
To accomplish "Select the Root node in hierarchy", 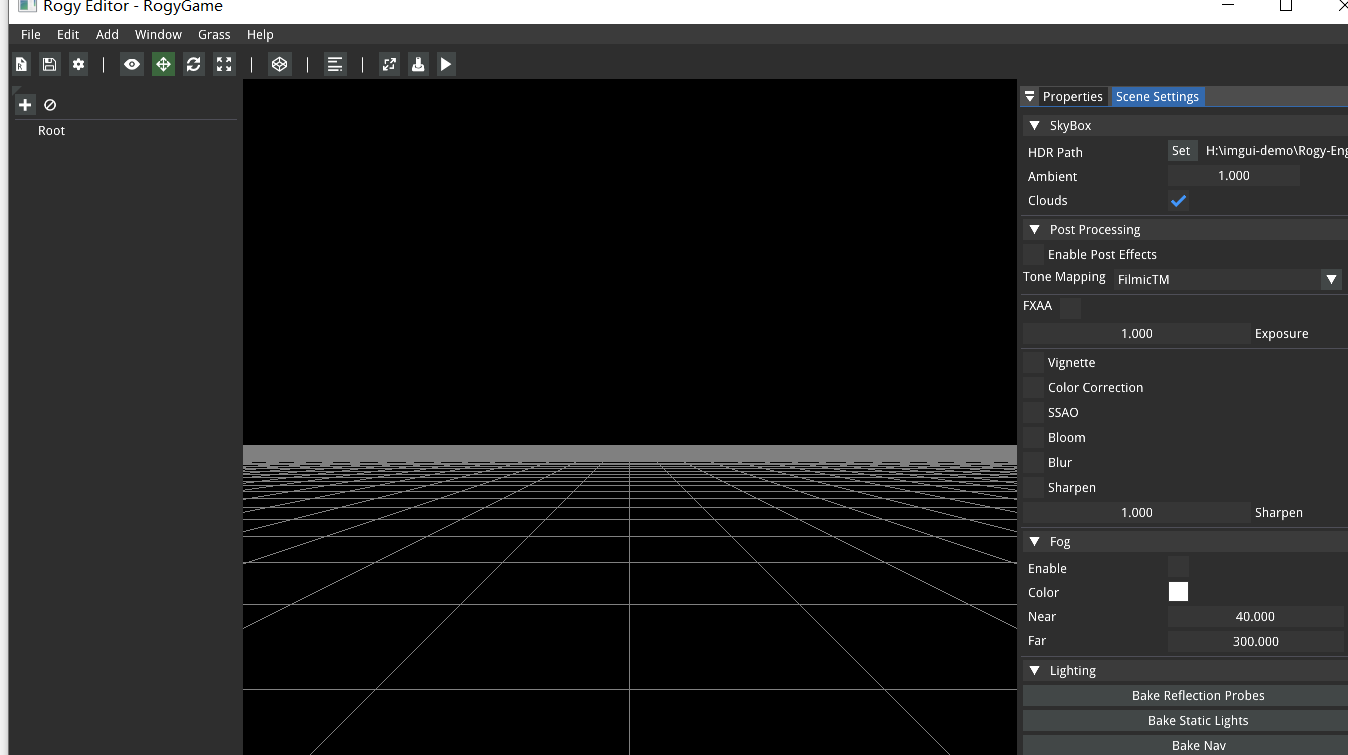I will tap(51, 131).
